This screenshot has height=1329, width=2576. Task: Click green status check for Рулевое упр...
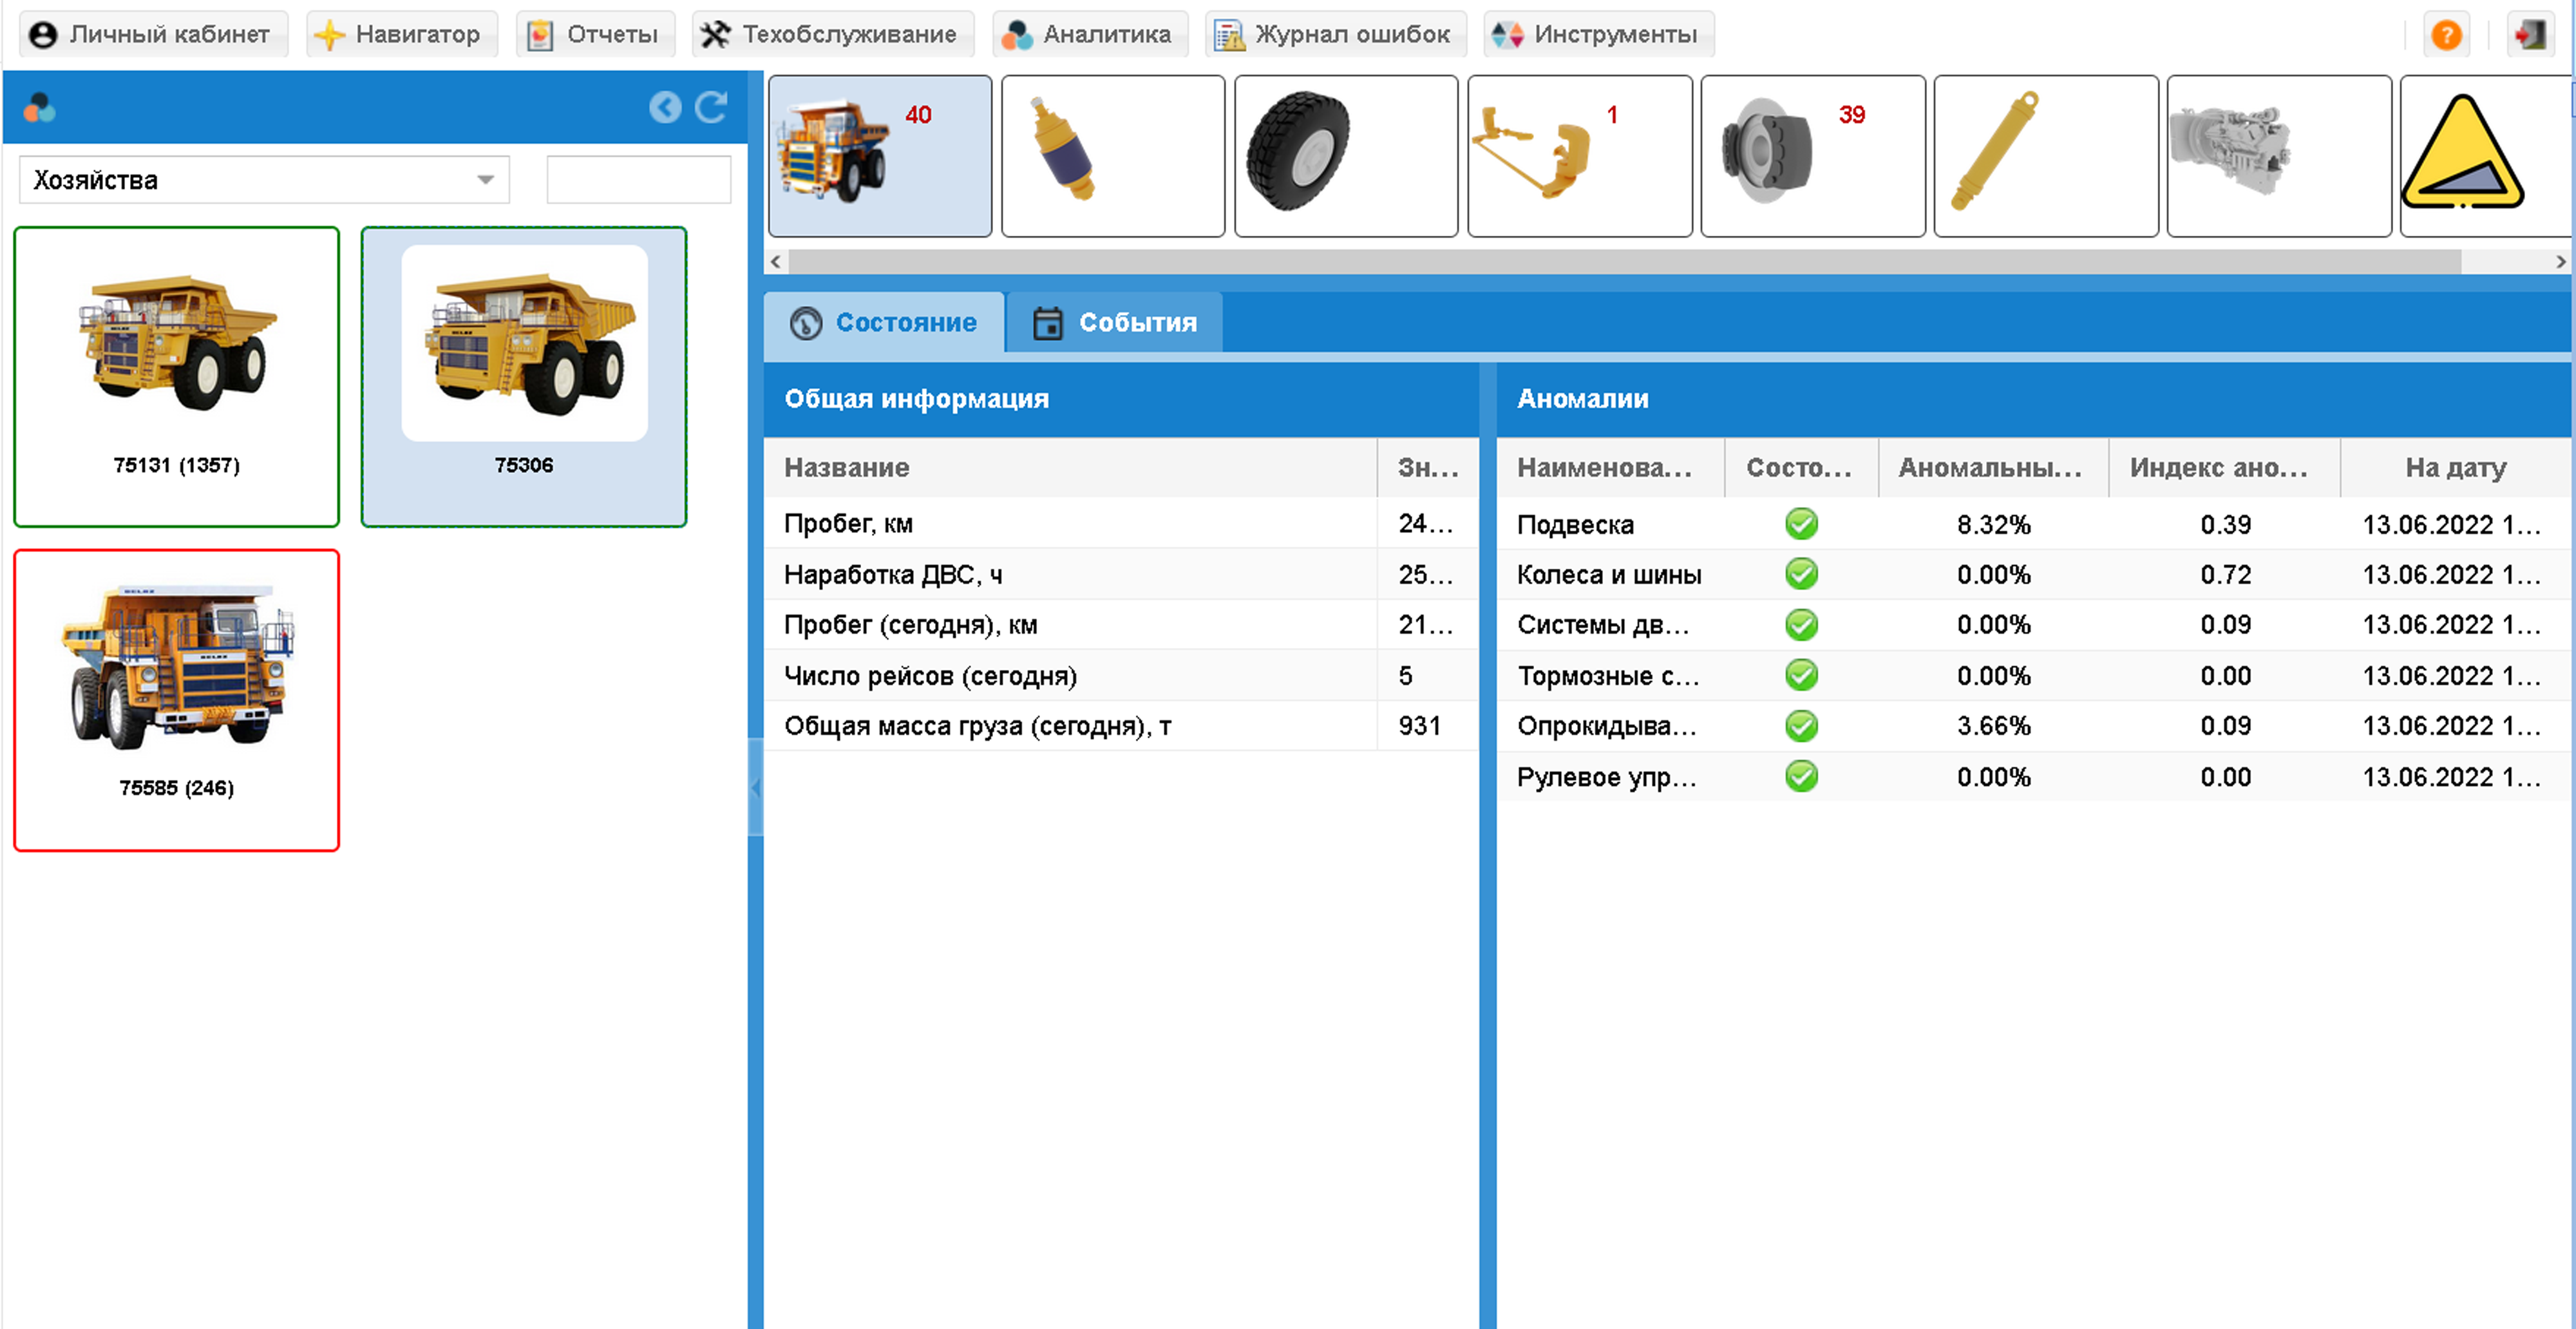1801,776
